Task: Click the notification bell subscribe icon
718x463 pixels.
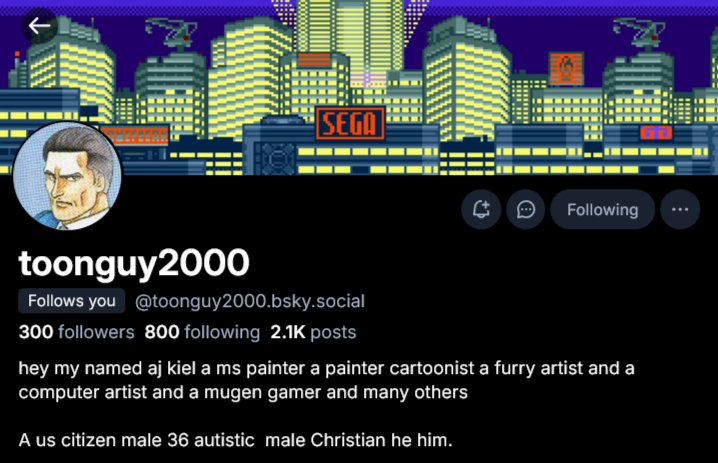Action: (481, 210)
